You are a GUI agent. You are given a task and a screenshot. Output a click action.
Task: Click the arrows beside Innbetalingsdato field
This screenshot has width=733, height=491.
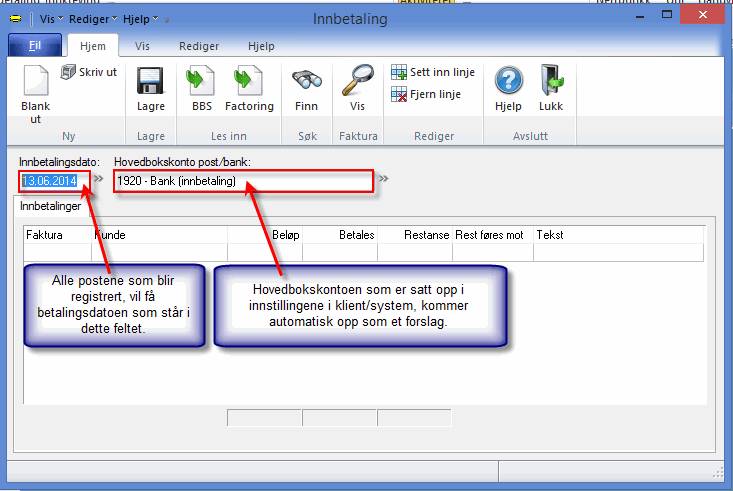pyautogui.click(x=98, y=179)
